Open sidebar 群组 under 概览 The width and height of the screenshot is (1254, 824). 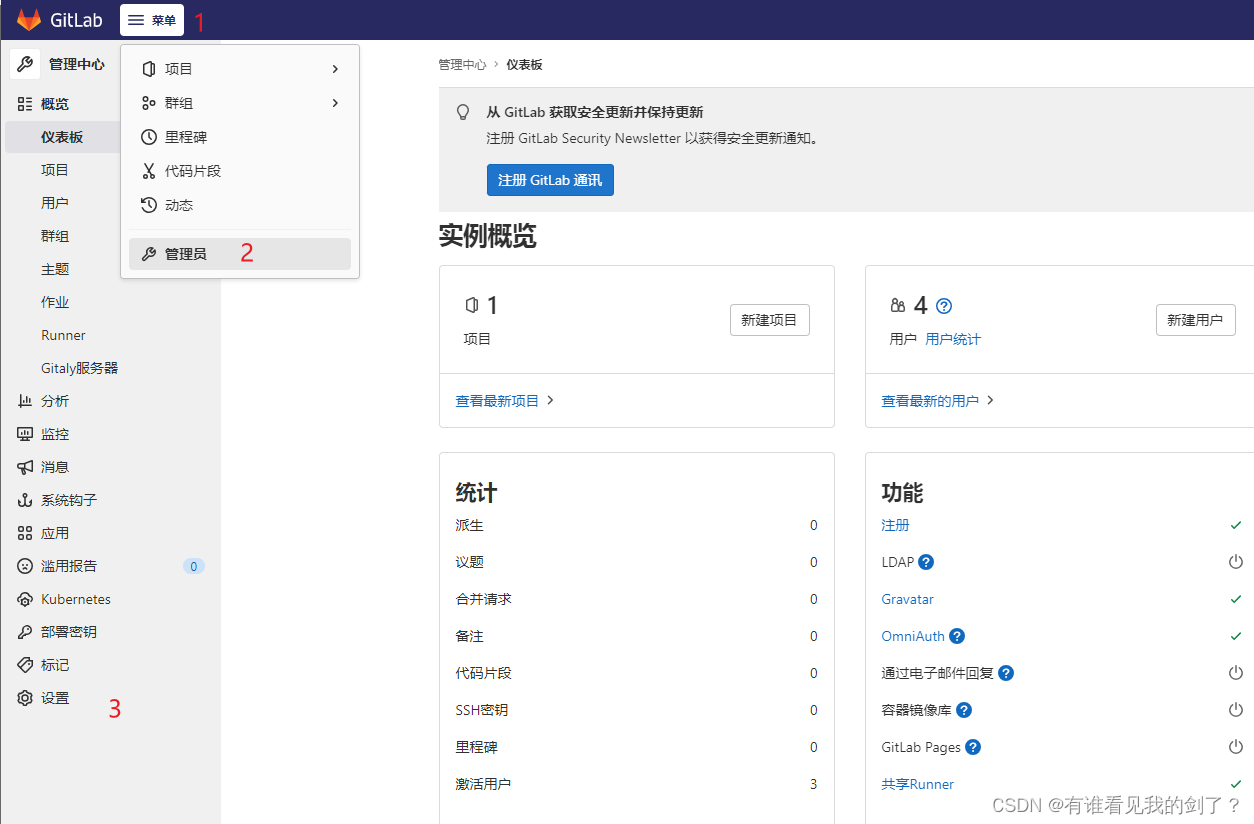[55, 236]
